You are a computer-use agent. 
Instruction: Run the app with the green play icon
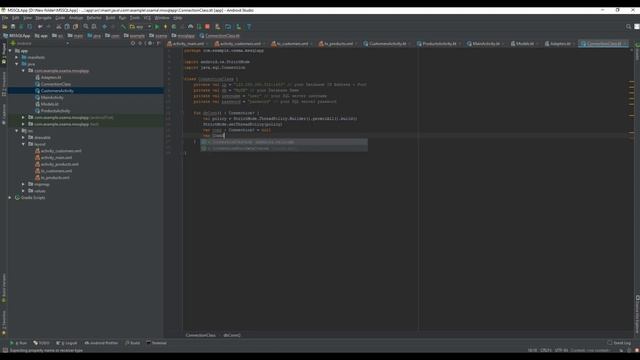(157, 27)
